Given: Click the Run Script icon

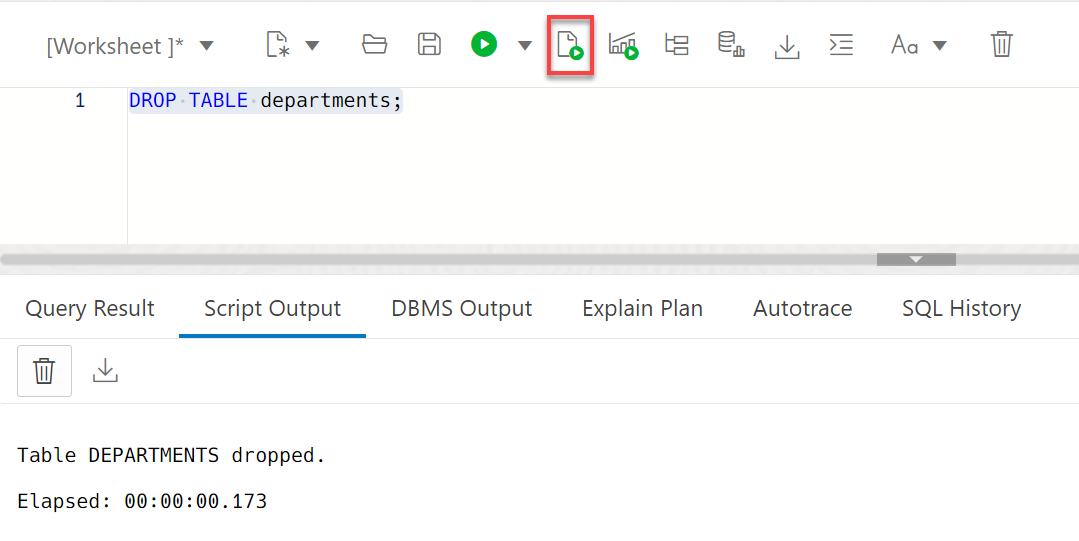Looking at the screenshot, I should [570, 45].
